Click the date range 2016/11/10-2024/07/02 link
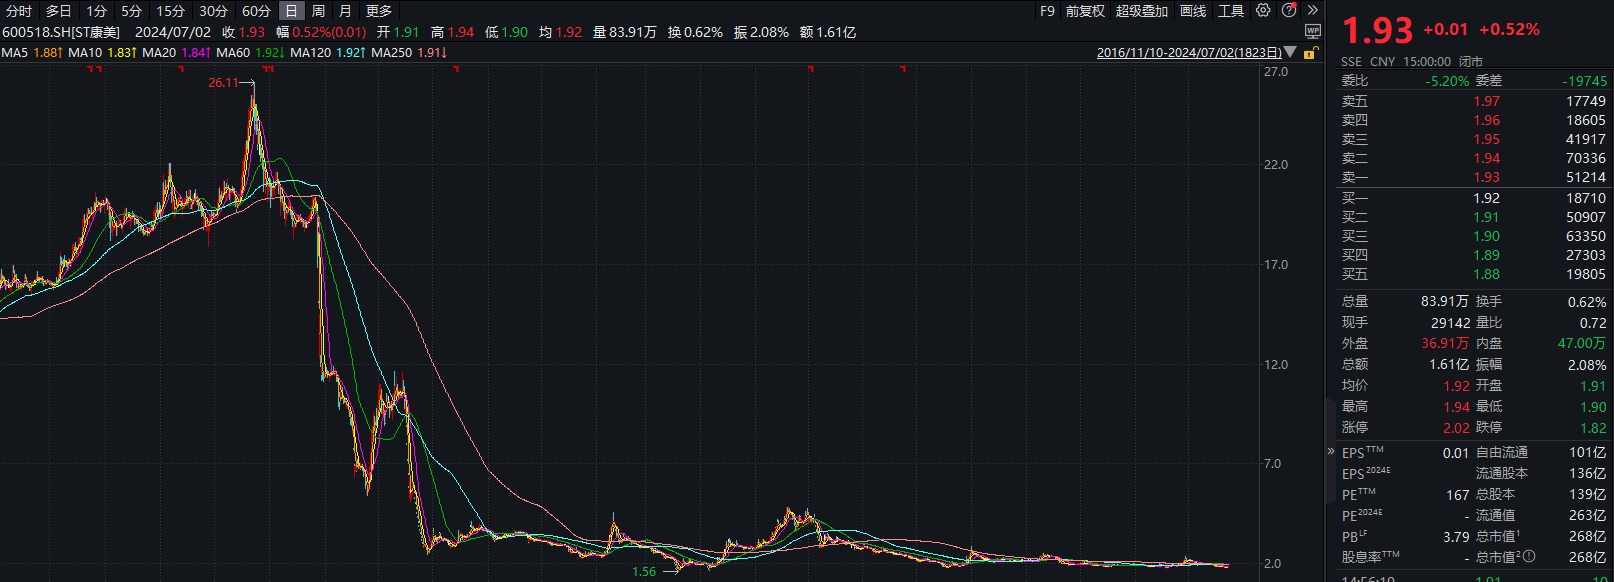1614x582 pixels. pos(1188,53)
